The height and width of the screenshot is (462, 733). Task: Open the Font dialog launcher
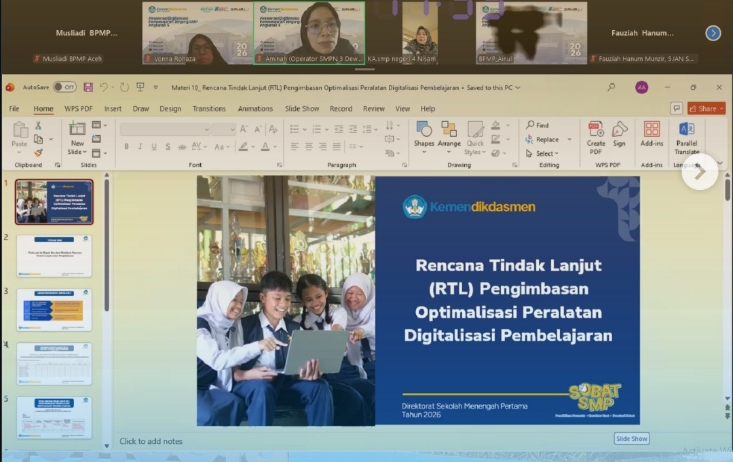[x=279, y=165]
